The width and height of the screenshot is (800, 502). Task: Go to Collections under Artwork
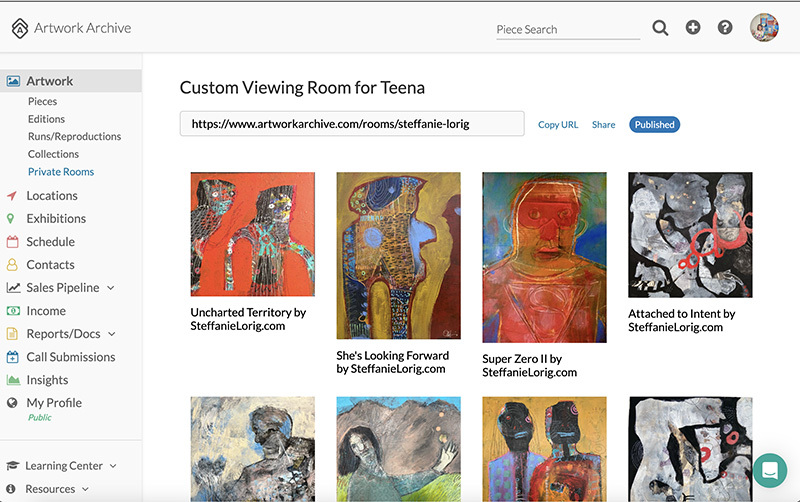coord(53,154)
